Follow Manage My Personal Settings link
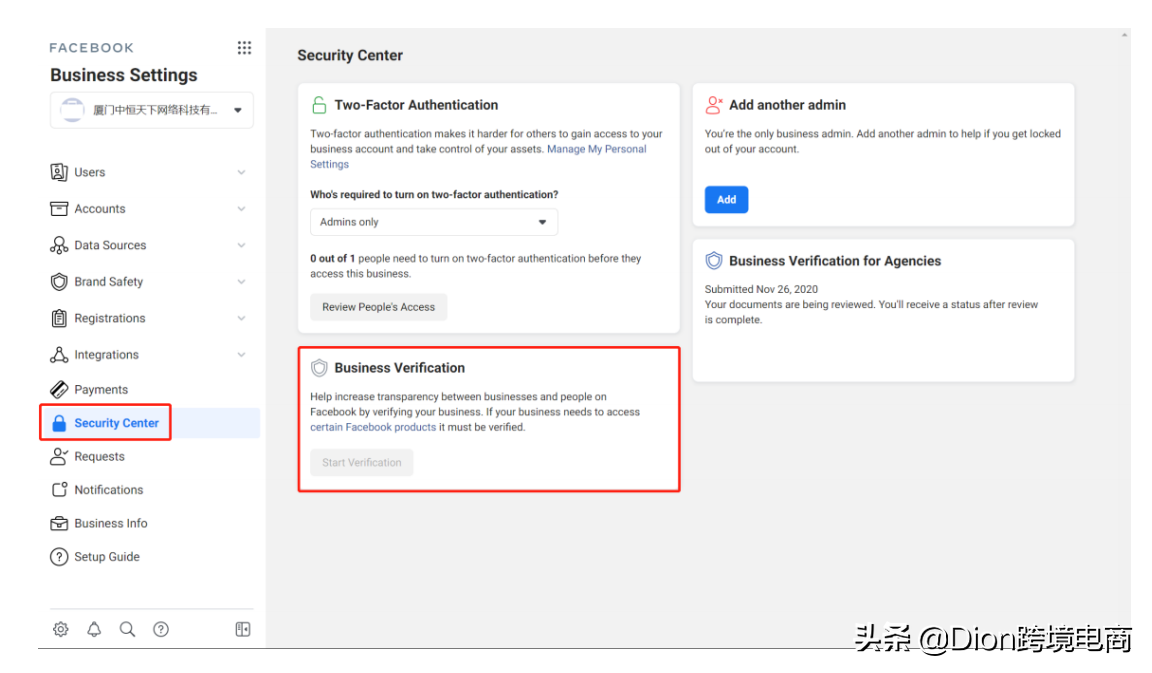 (478, 156)
